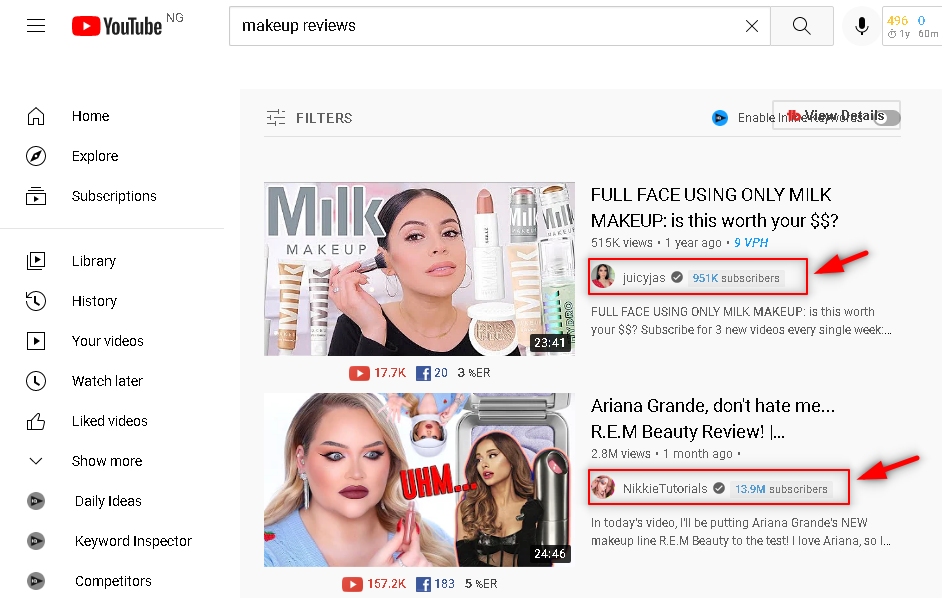Click R.E.M Beauty video description snippet
Viewport: 942px width, 598px height.
tap(741, 531)
